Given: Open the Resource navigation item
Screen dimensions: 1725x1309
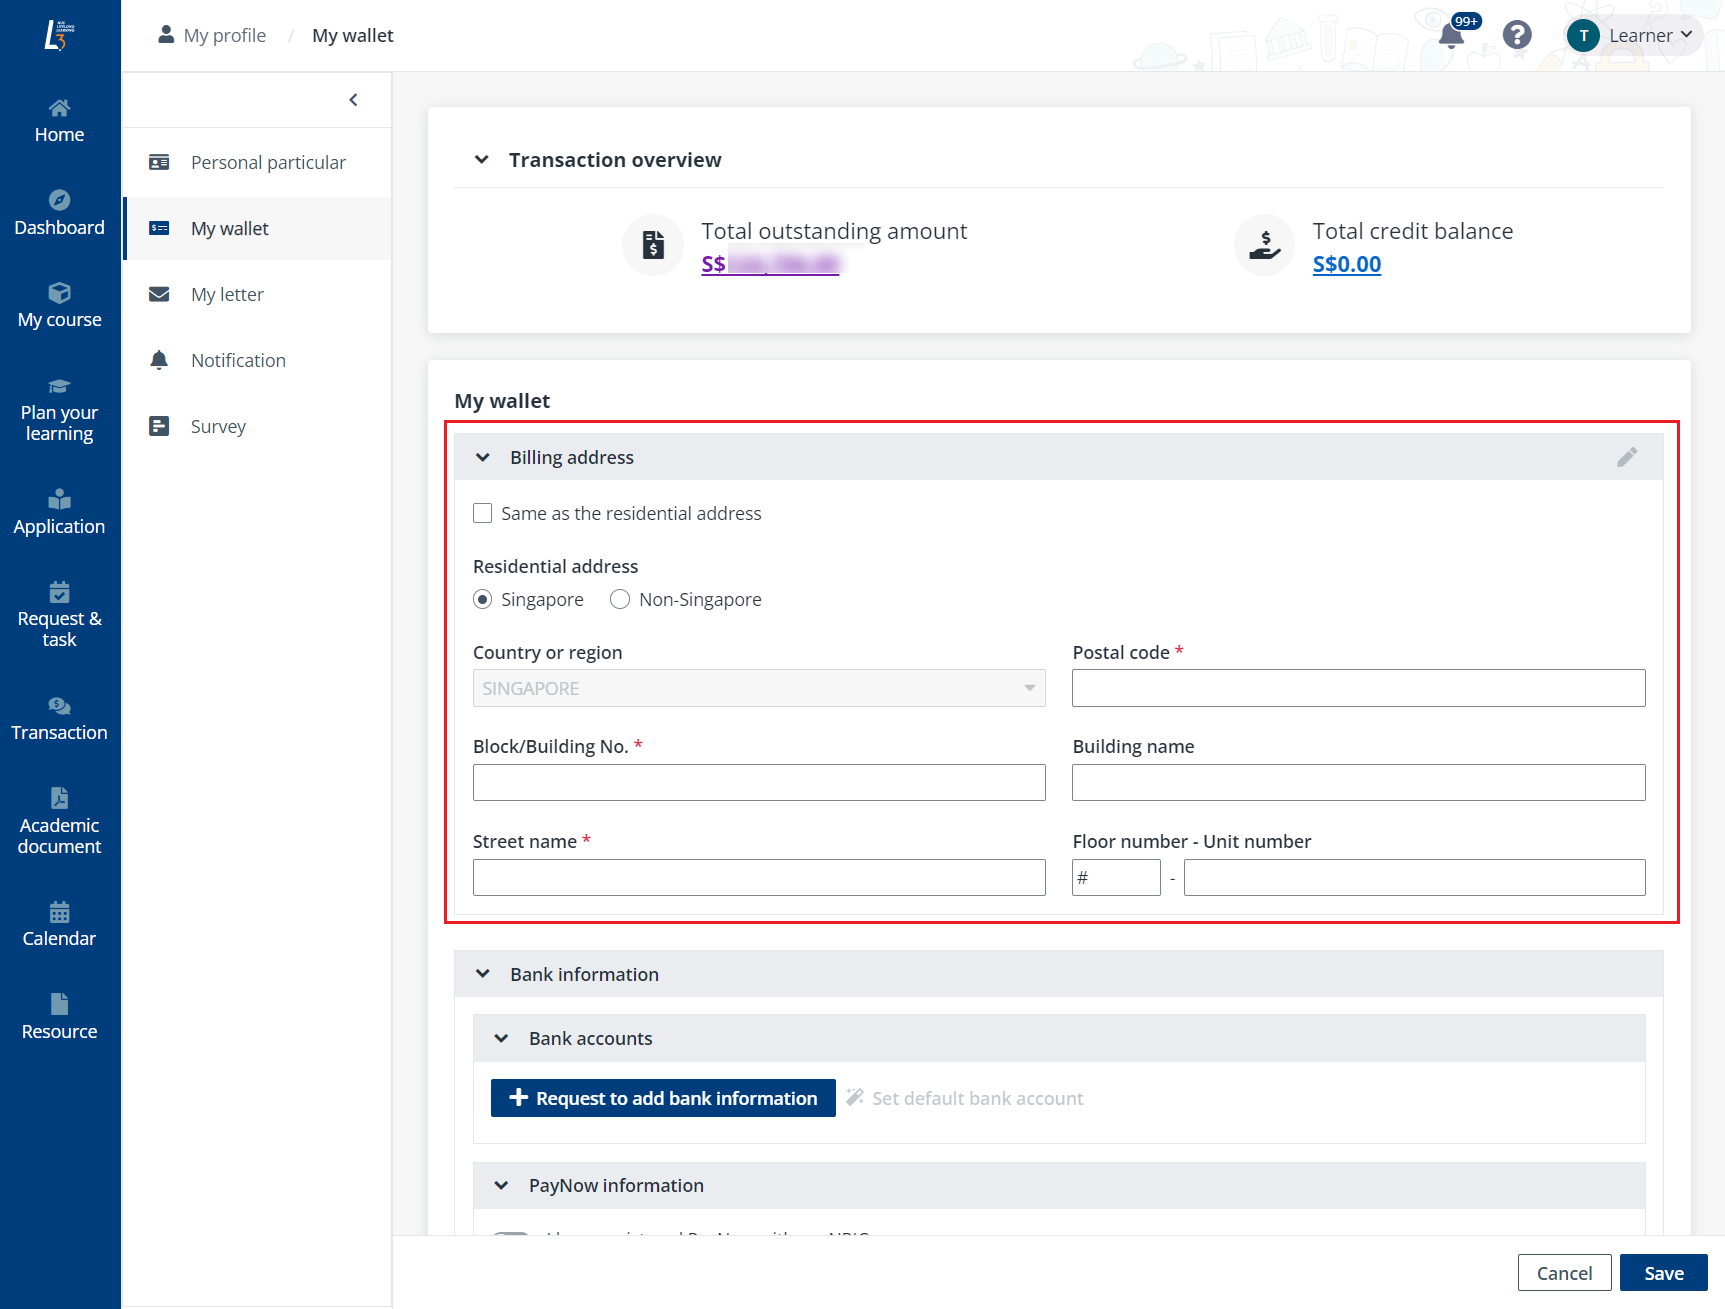Looking at the screenshot, I should 59,1018.
